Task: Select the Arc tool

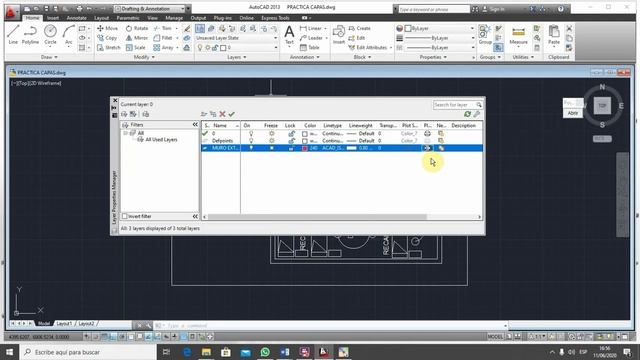Action: point(69,35)
